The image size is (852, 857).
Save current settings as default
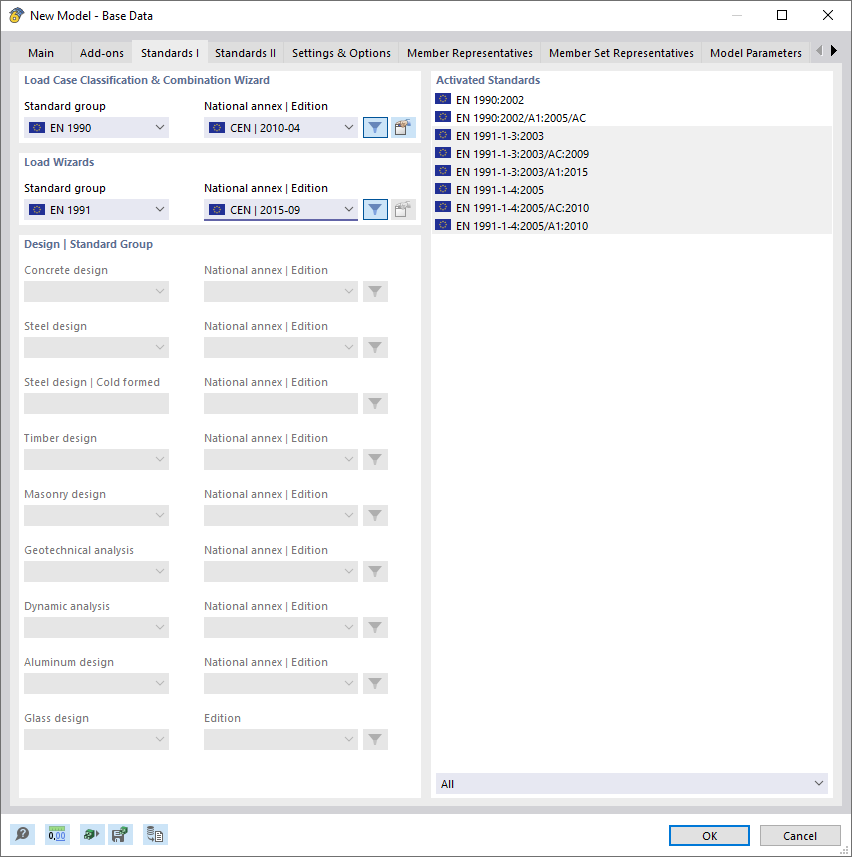(x=121, y=834)
